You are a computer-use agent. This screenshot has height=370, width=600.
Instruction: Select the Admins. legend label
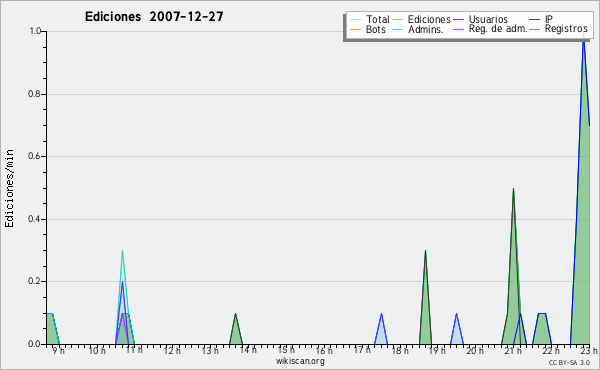click(426, 29)
